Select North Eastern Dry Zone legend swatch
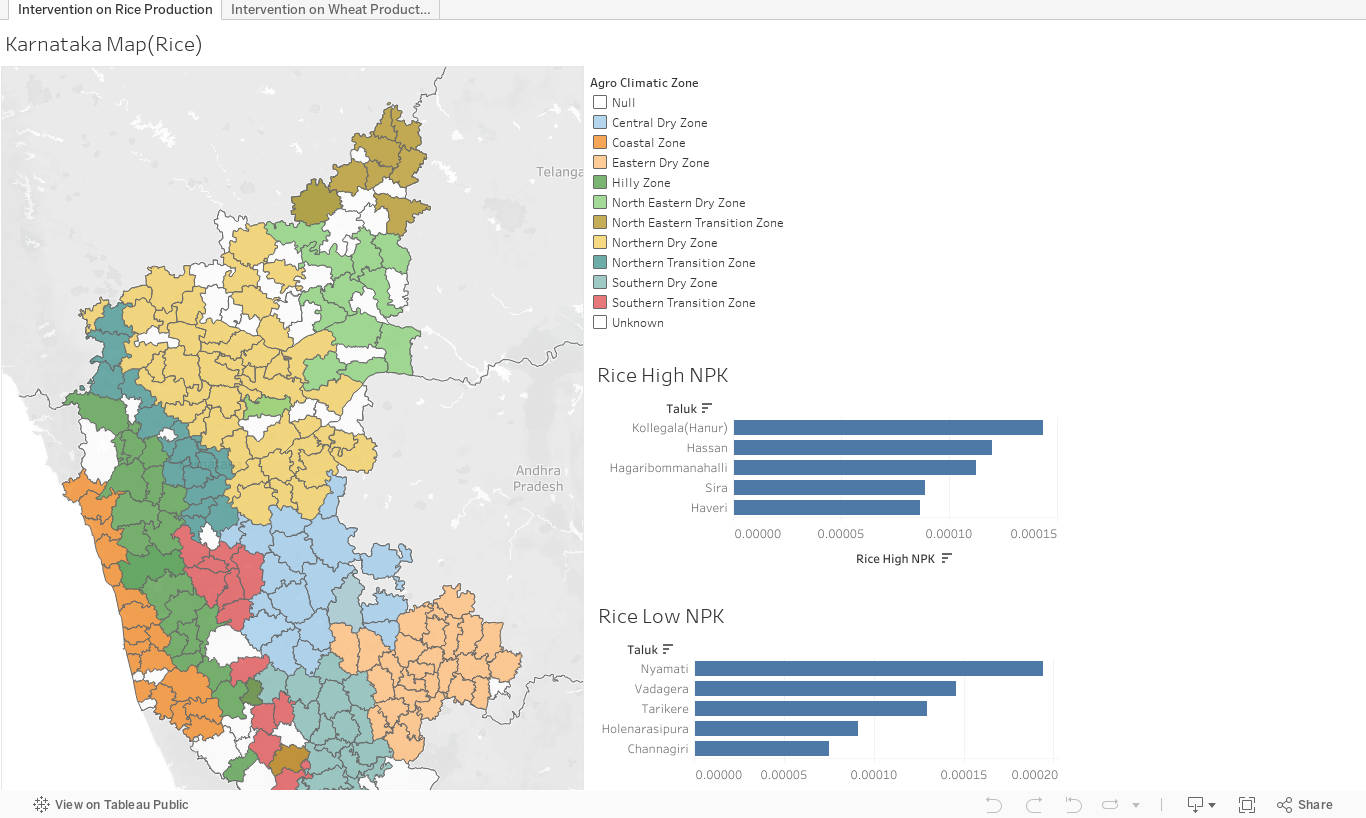Viewport: 1366px width, 818px height. coord(600,202)
